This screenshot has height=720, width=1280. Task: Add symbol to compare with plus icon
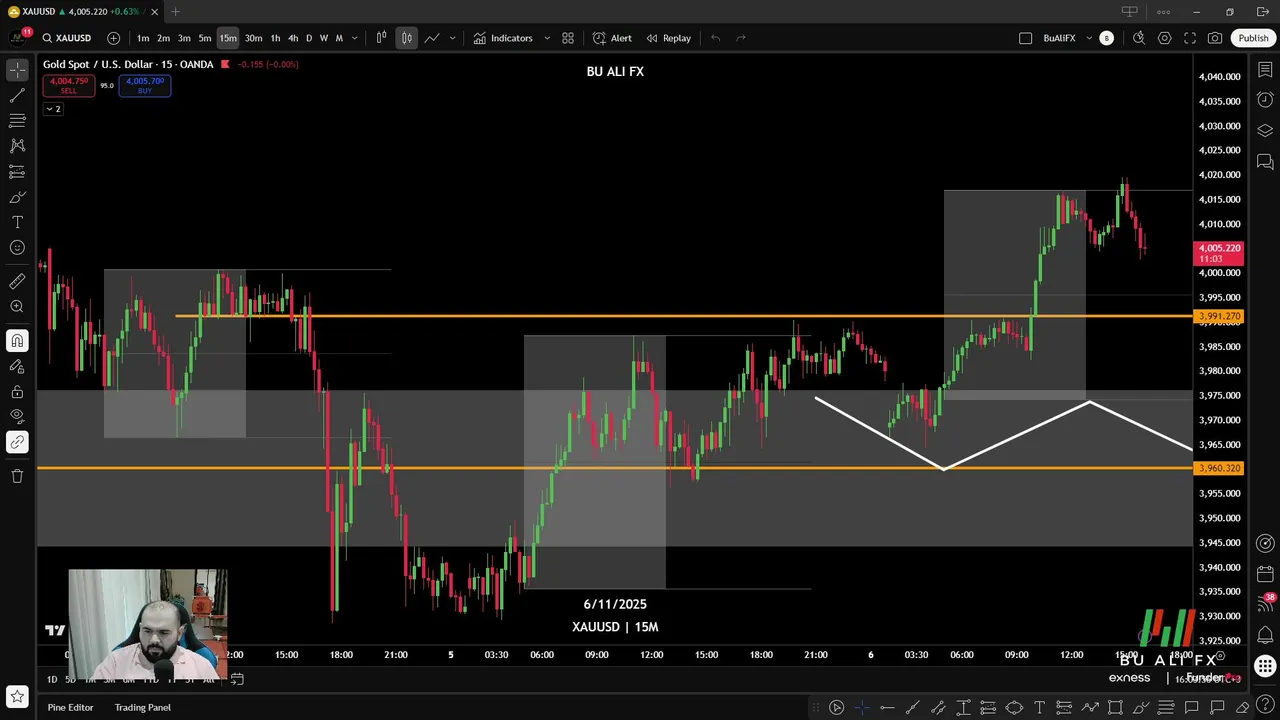pyautogui.click(x=113, y=38)
